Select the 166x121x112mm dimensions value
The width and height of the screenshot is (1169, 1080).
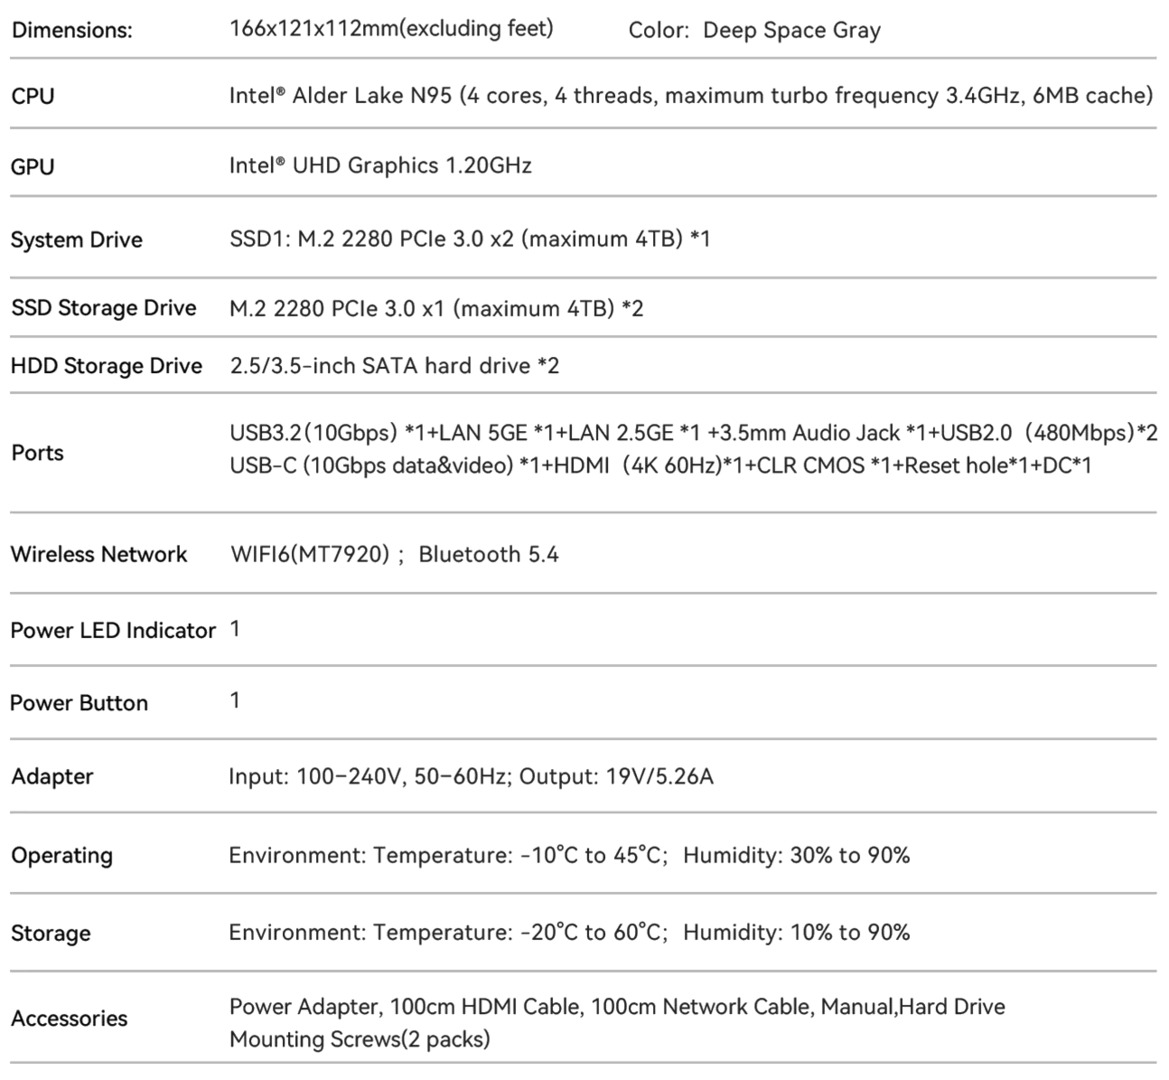(x=391, y=29)
